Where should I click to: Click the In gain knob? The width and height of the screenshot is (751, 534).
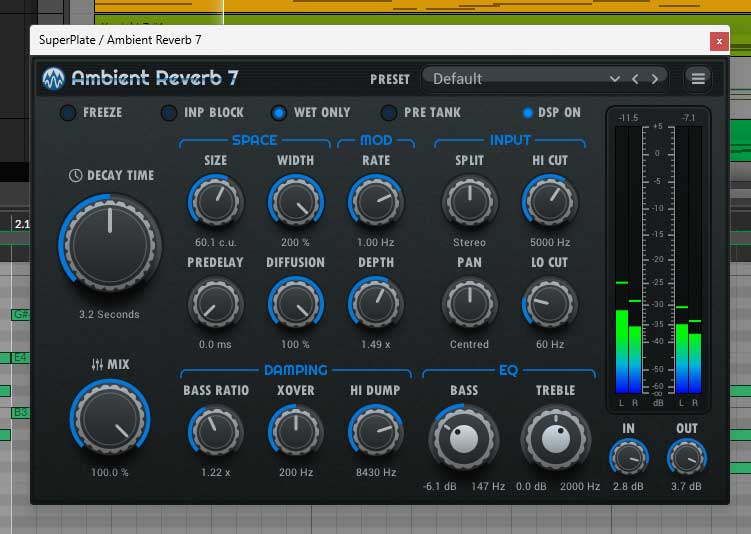coord(628,457)
